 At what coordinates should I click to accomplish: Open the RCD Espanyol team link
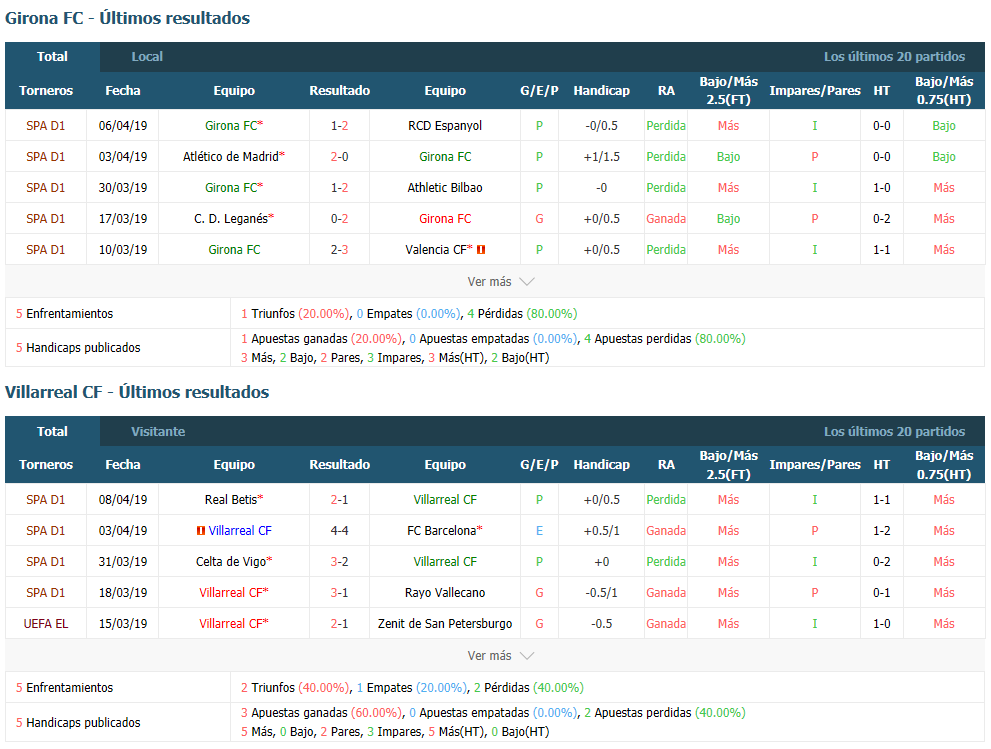pos(445,126)
